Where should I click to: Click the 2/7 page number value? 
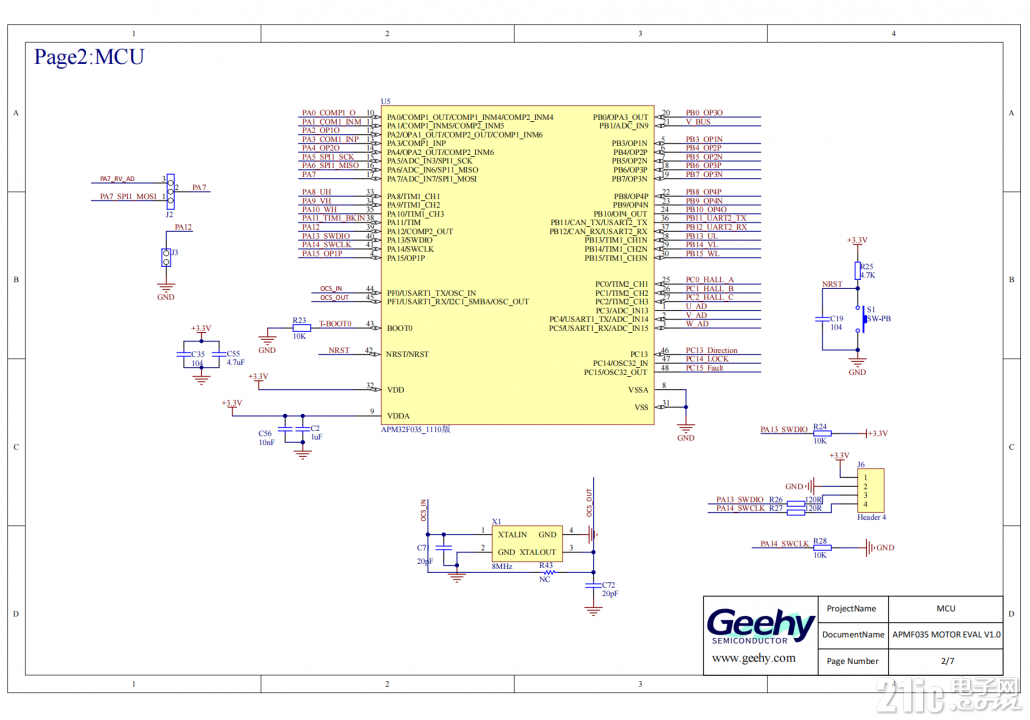tap(947, 661)
